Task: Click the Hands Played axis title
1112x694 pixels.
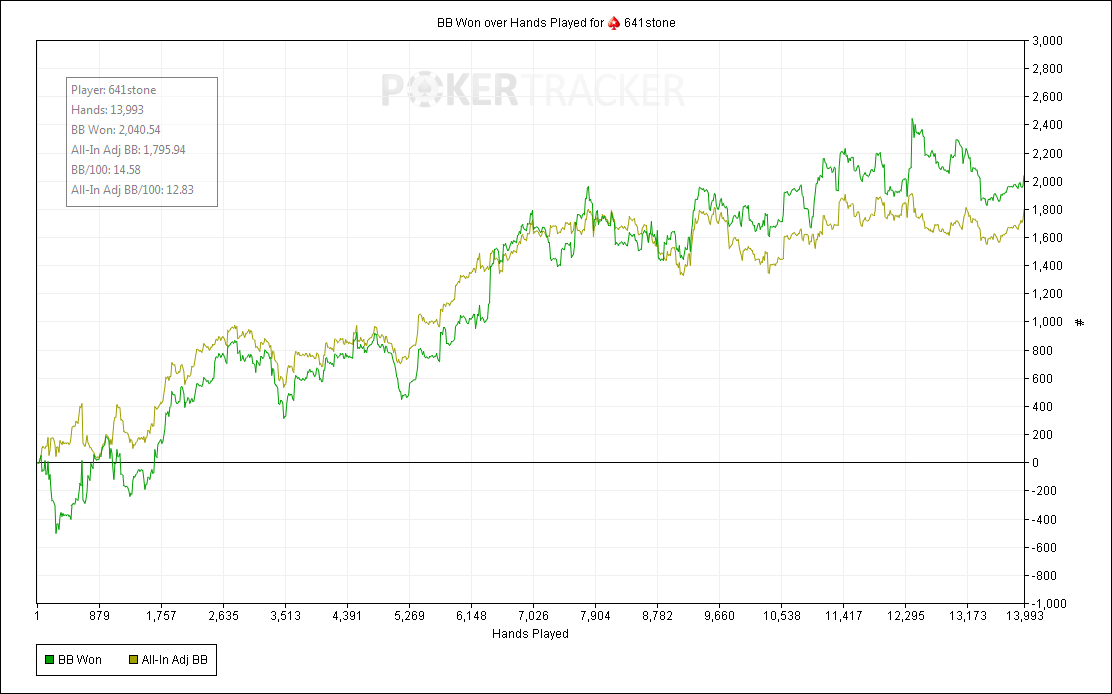Action: (x=530, y=634)
